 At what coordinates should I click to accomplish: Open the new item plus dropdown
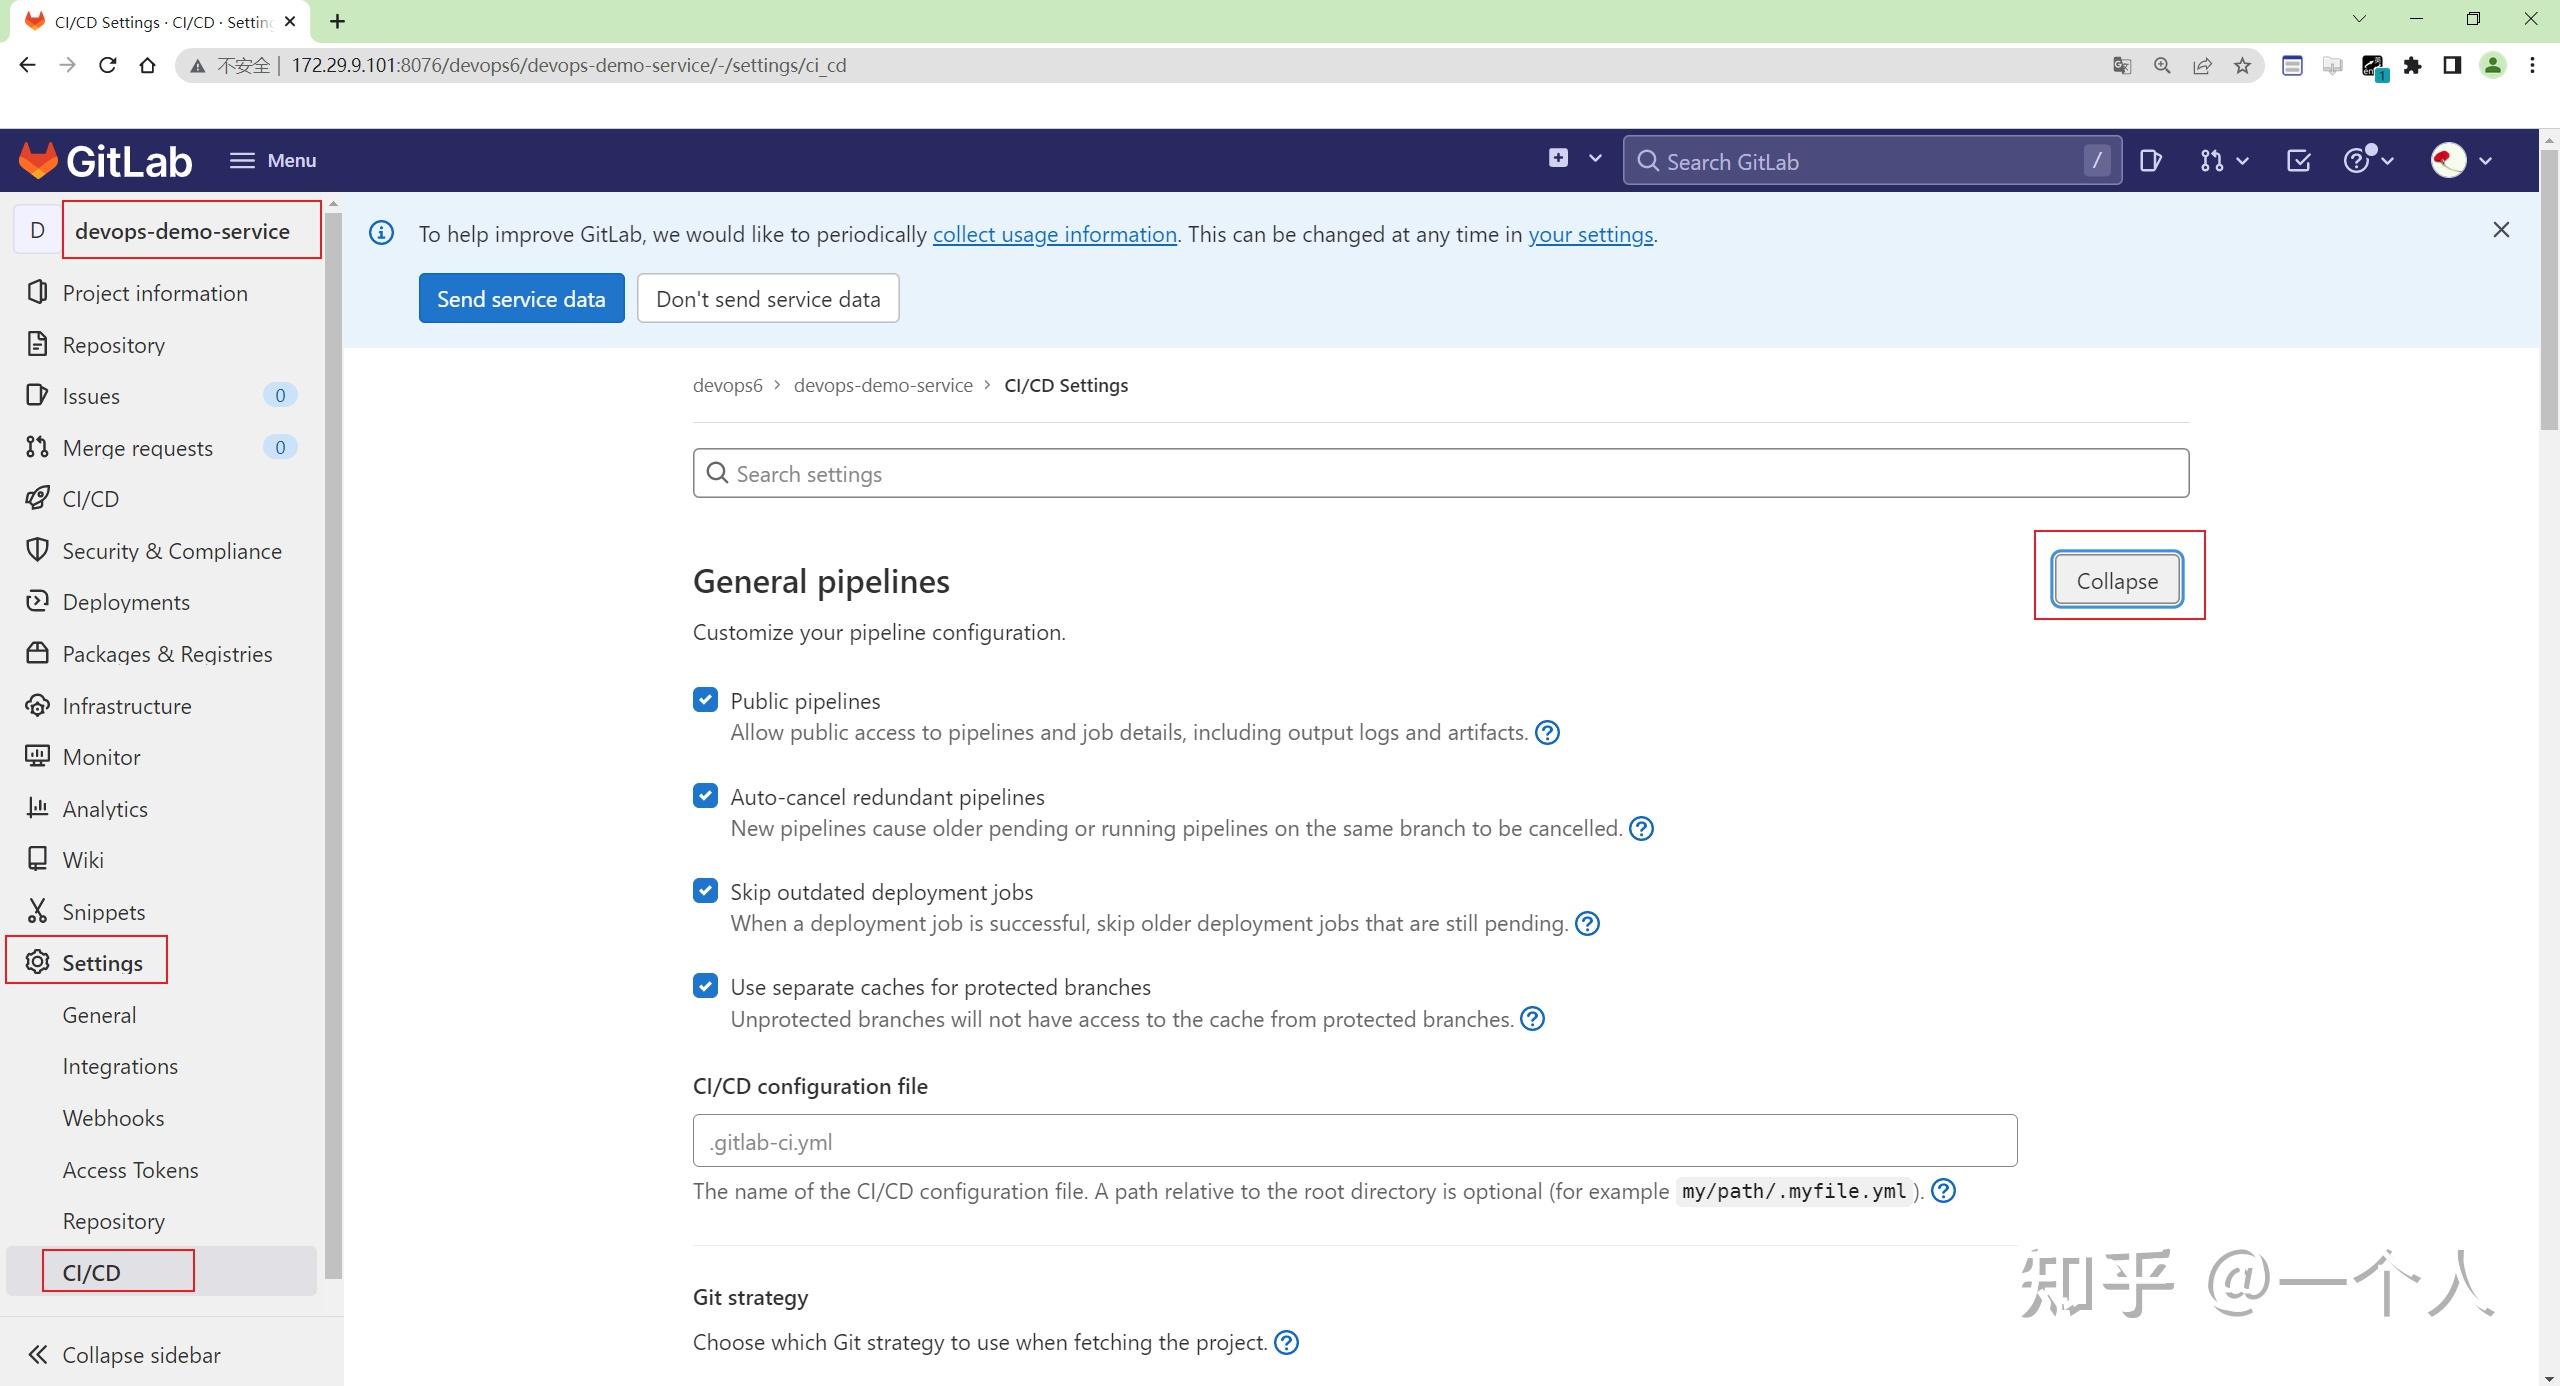pyautogui.click(x=1572, y=158)
